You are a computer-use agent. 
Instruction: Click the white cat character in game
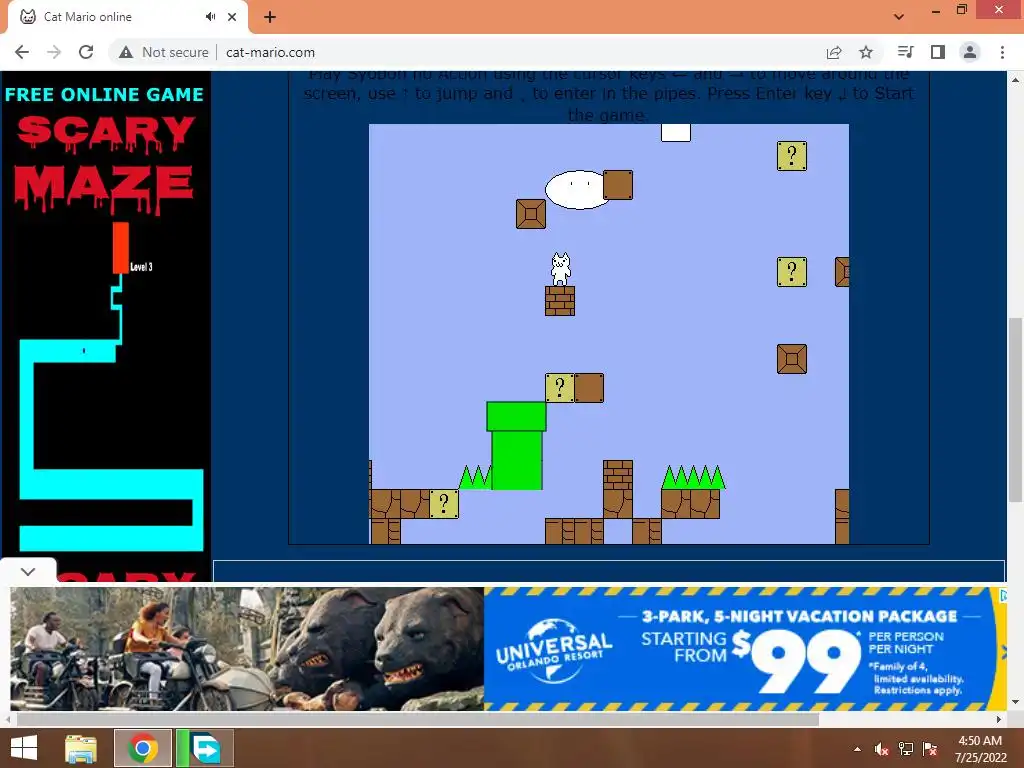[x=560, y=269]
